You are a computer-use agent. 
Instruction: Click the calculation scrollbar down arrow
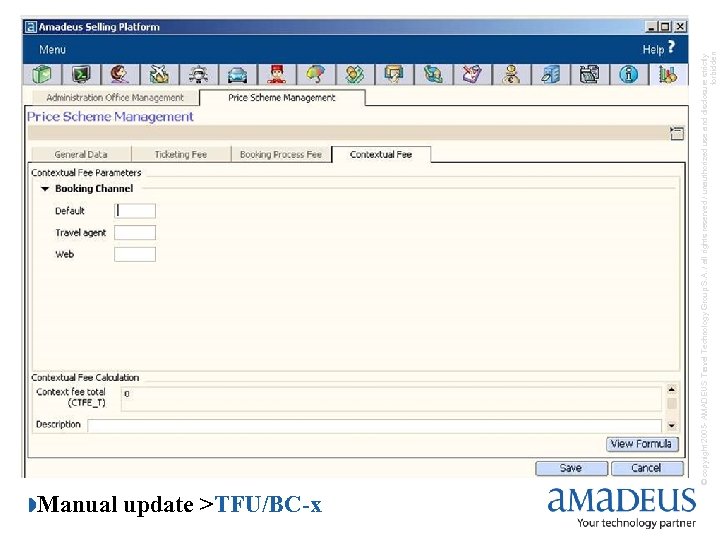671,426
